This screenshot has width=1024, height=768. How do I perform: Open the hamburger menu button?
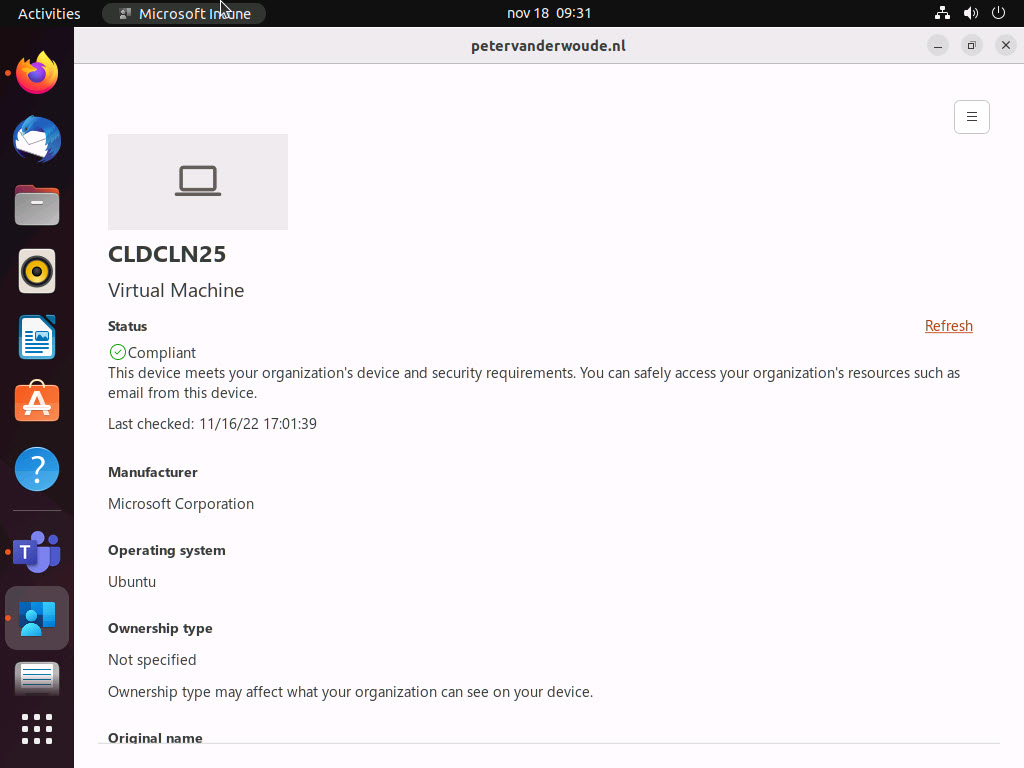pos(971,117)
